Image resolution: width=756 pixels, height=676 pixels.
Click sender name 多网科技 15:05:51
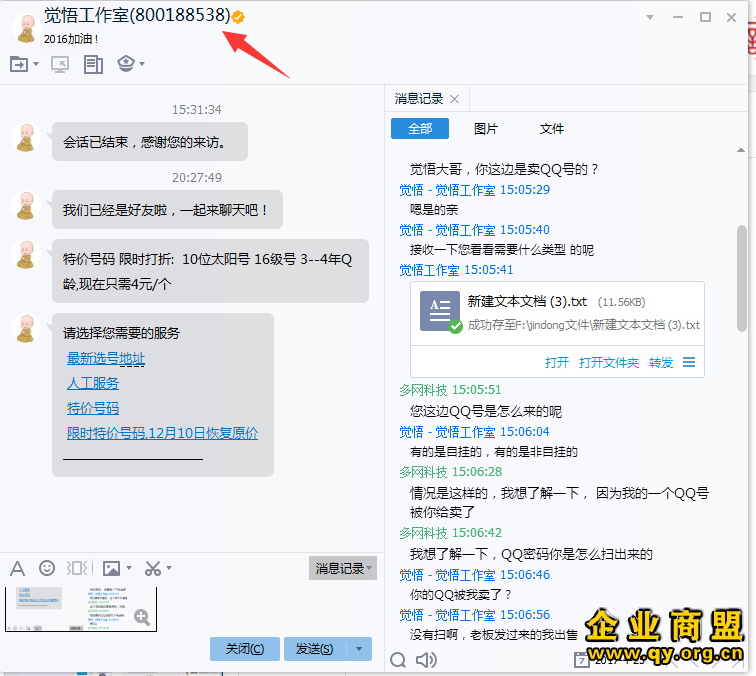(x=450, y=390)
